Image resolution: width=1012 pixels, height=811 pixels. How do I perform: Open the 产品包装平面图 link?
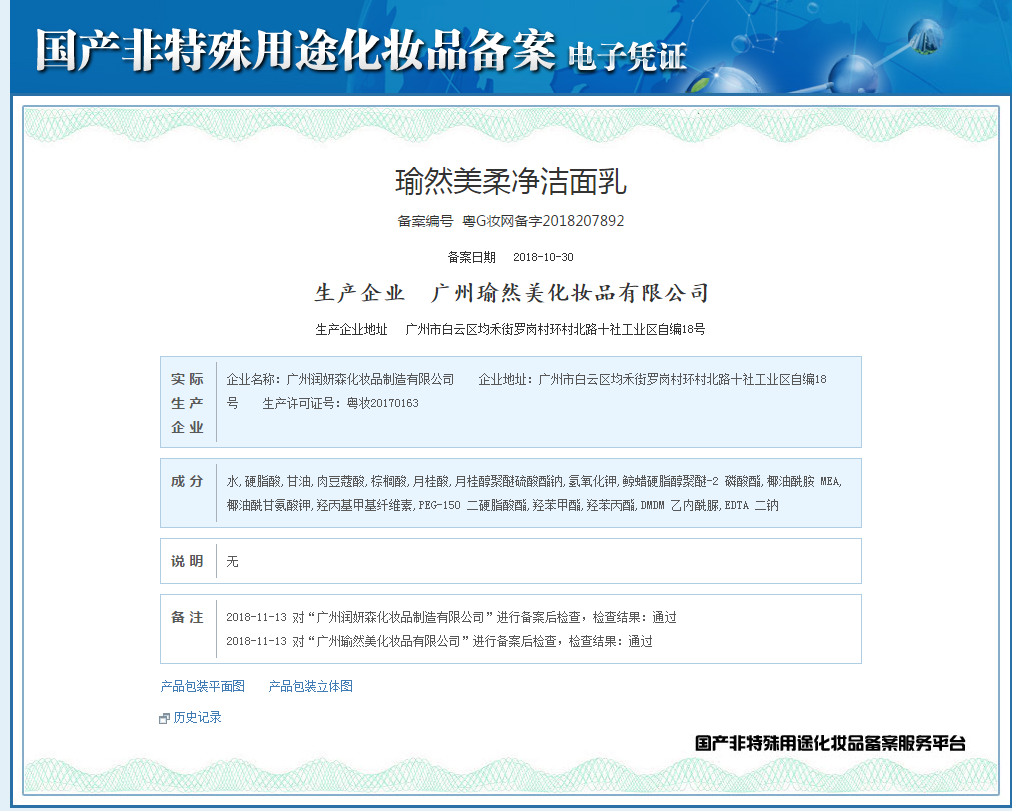point(203,686)
